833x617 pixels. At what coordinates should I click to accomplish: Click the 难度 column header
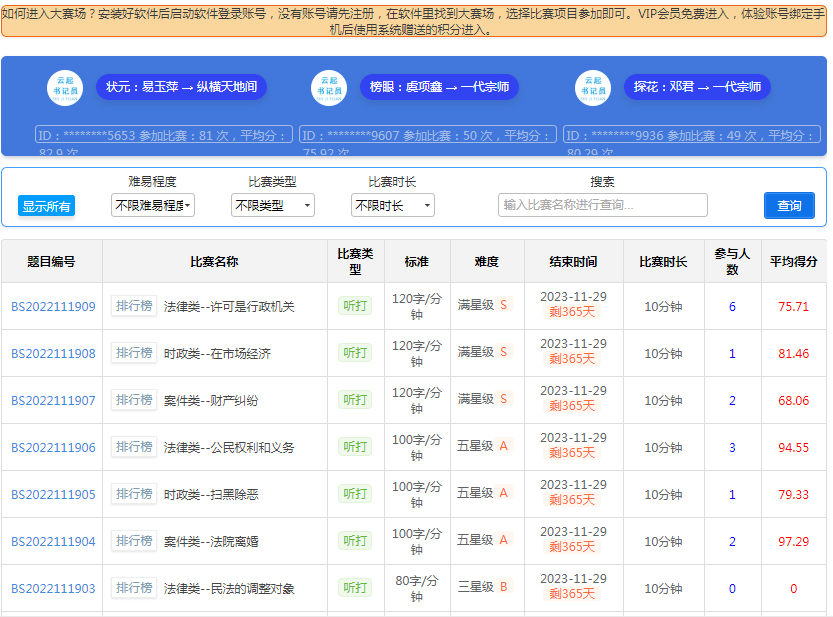click(x=487, y=261)
